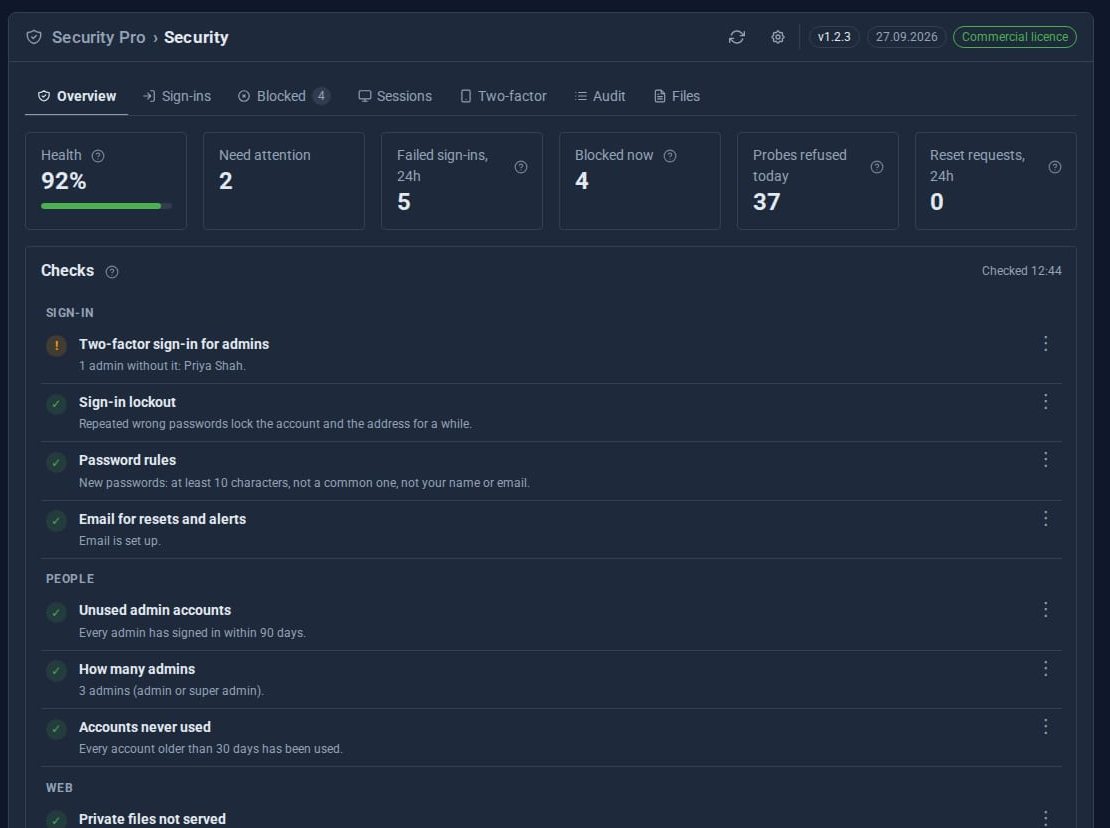Click text '1 admin without it: Priya Shah.'

click(x=162, y=366)
